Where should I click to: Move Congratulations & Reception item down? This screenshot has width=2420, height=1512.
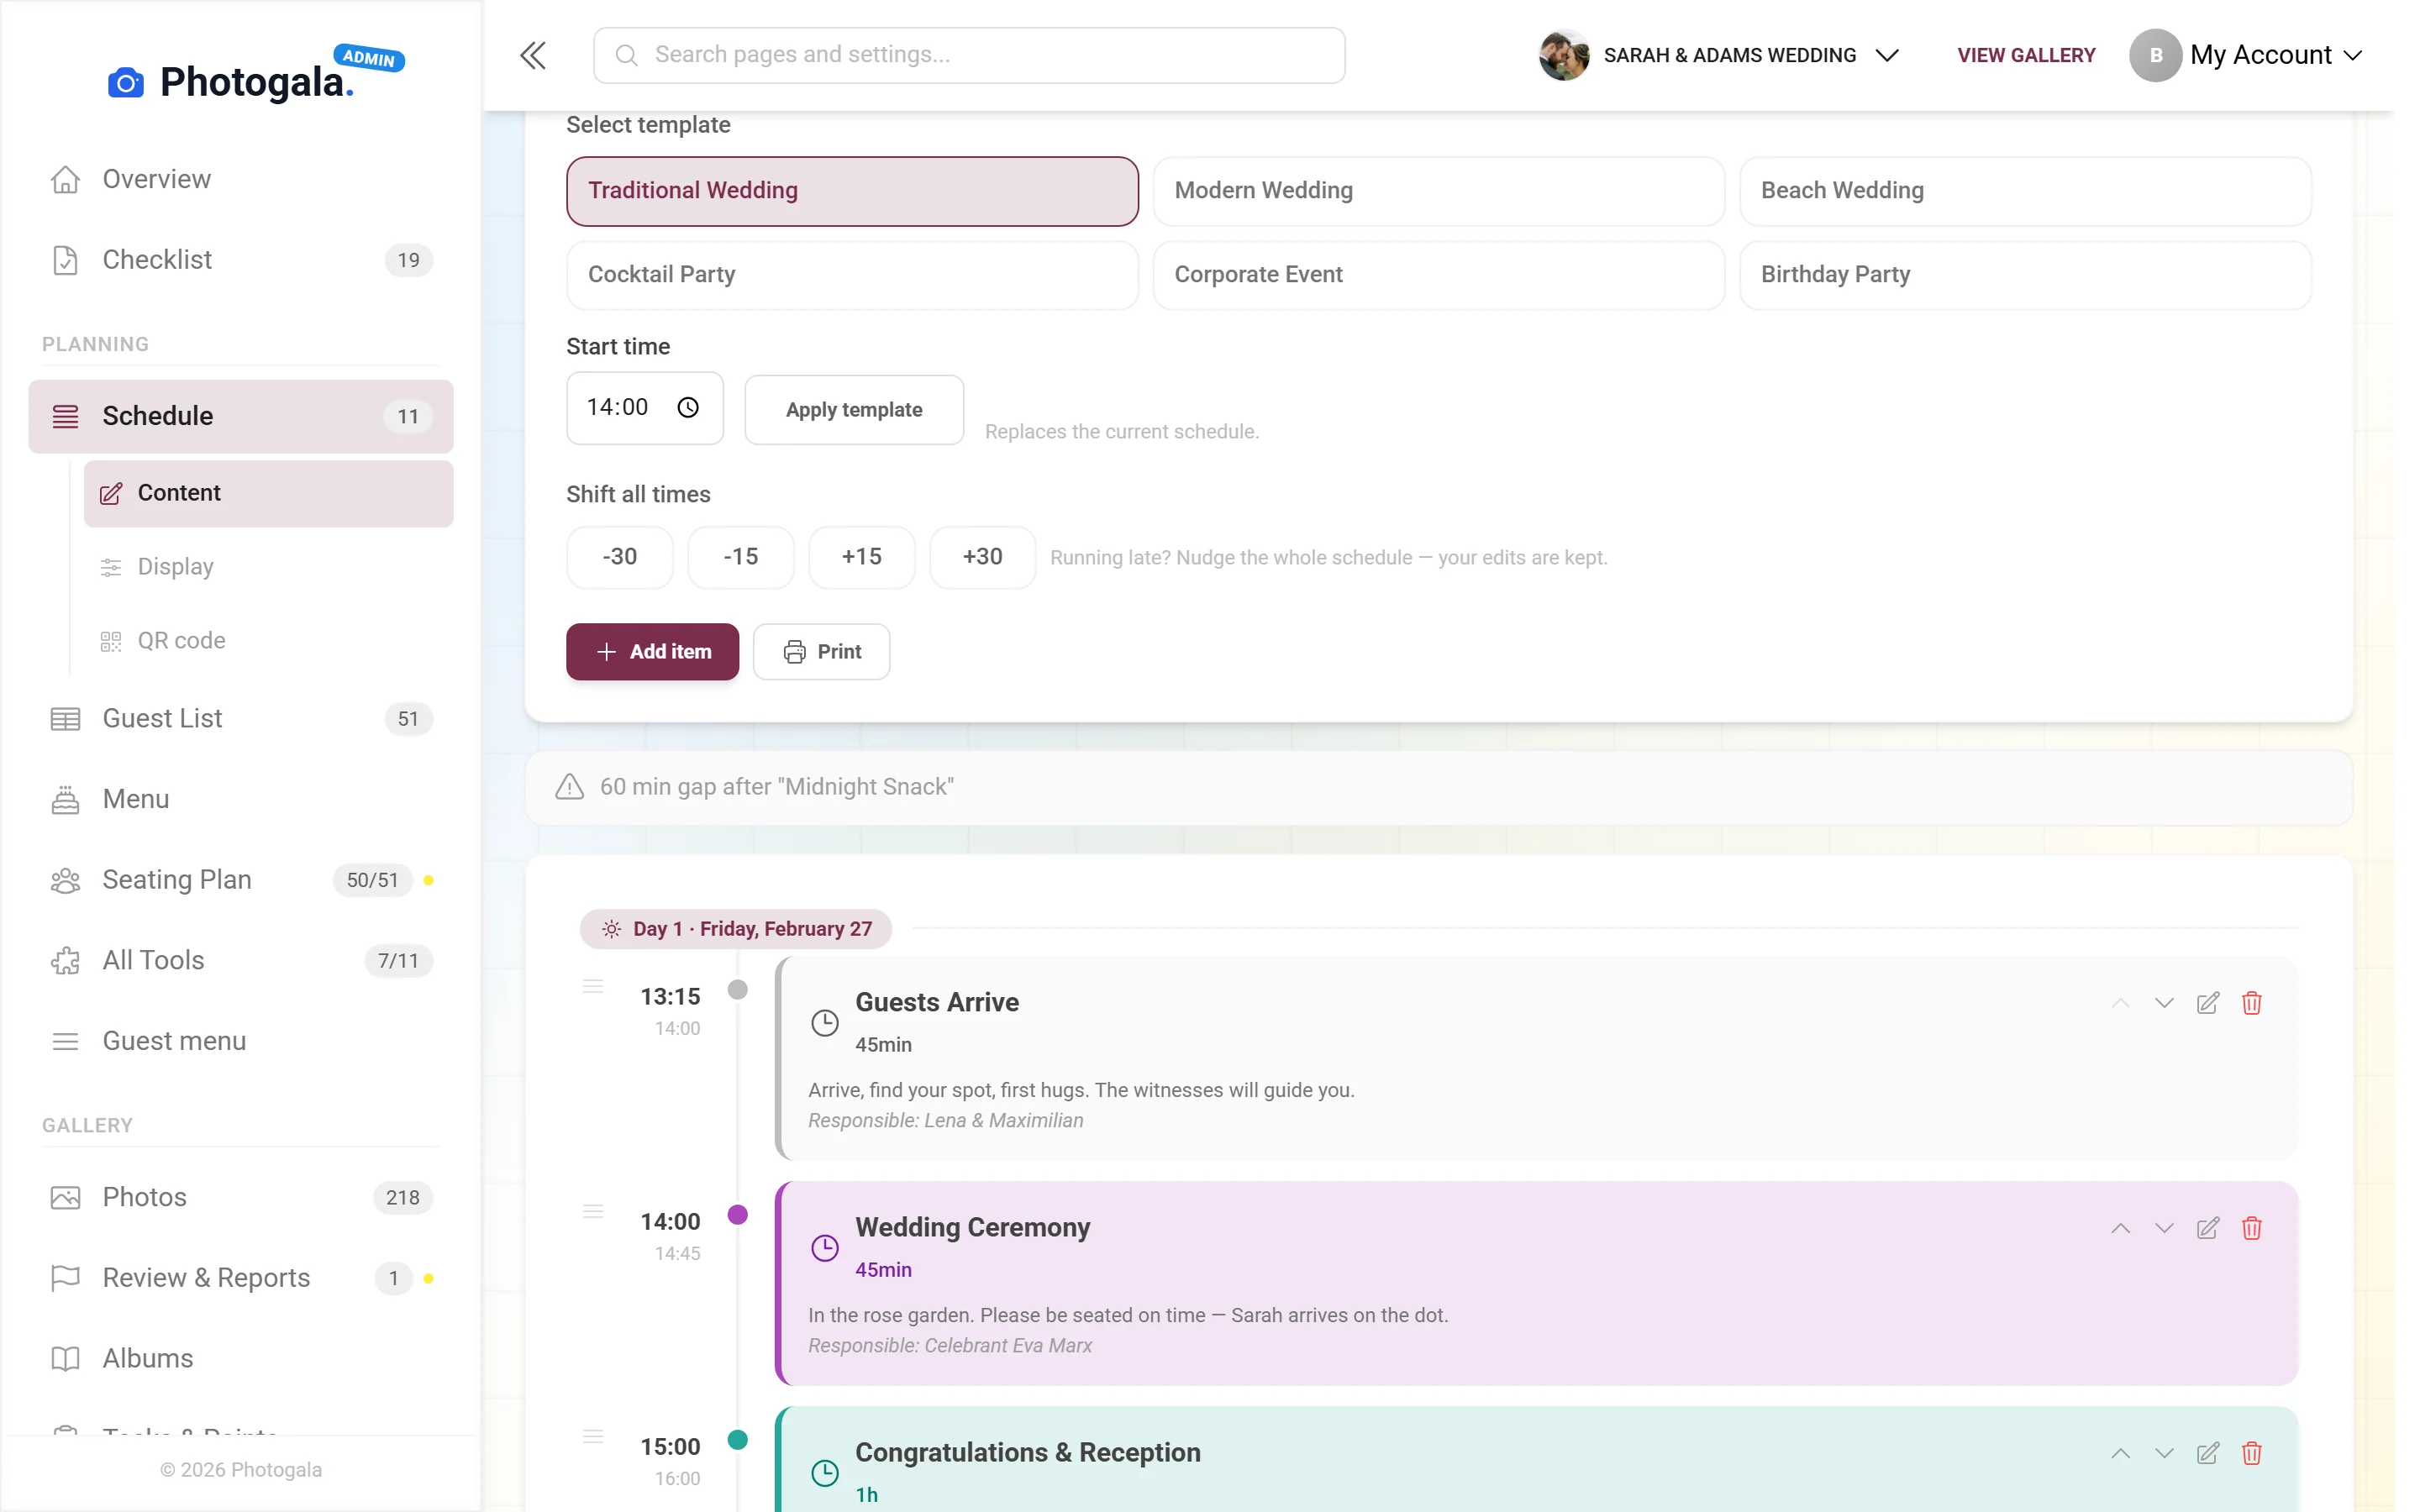point(2164,1453)
